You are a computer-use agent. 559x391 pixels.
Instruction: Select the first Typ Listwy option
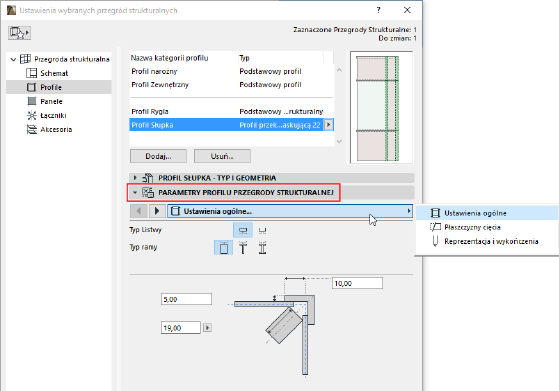pyautogui.click(x=243, y=230)
